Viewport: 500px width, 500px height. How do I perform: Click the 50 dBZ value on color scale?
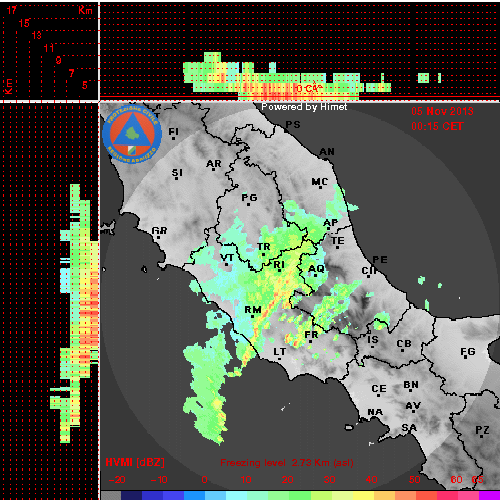414,480
